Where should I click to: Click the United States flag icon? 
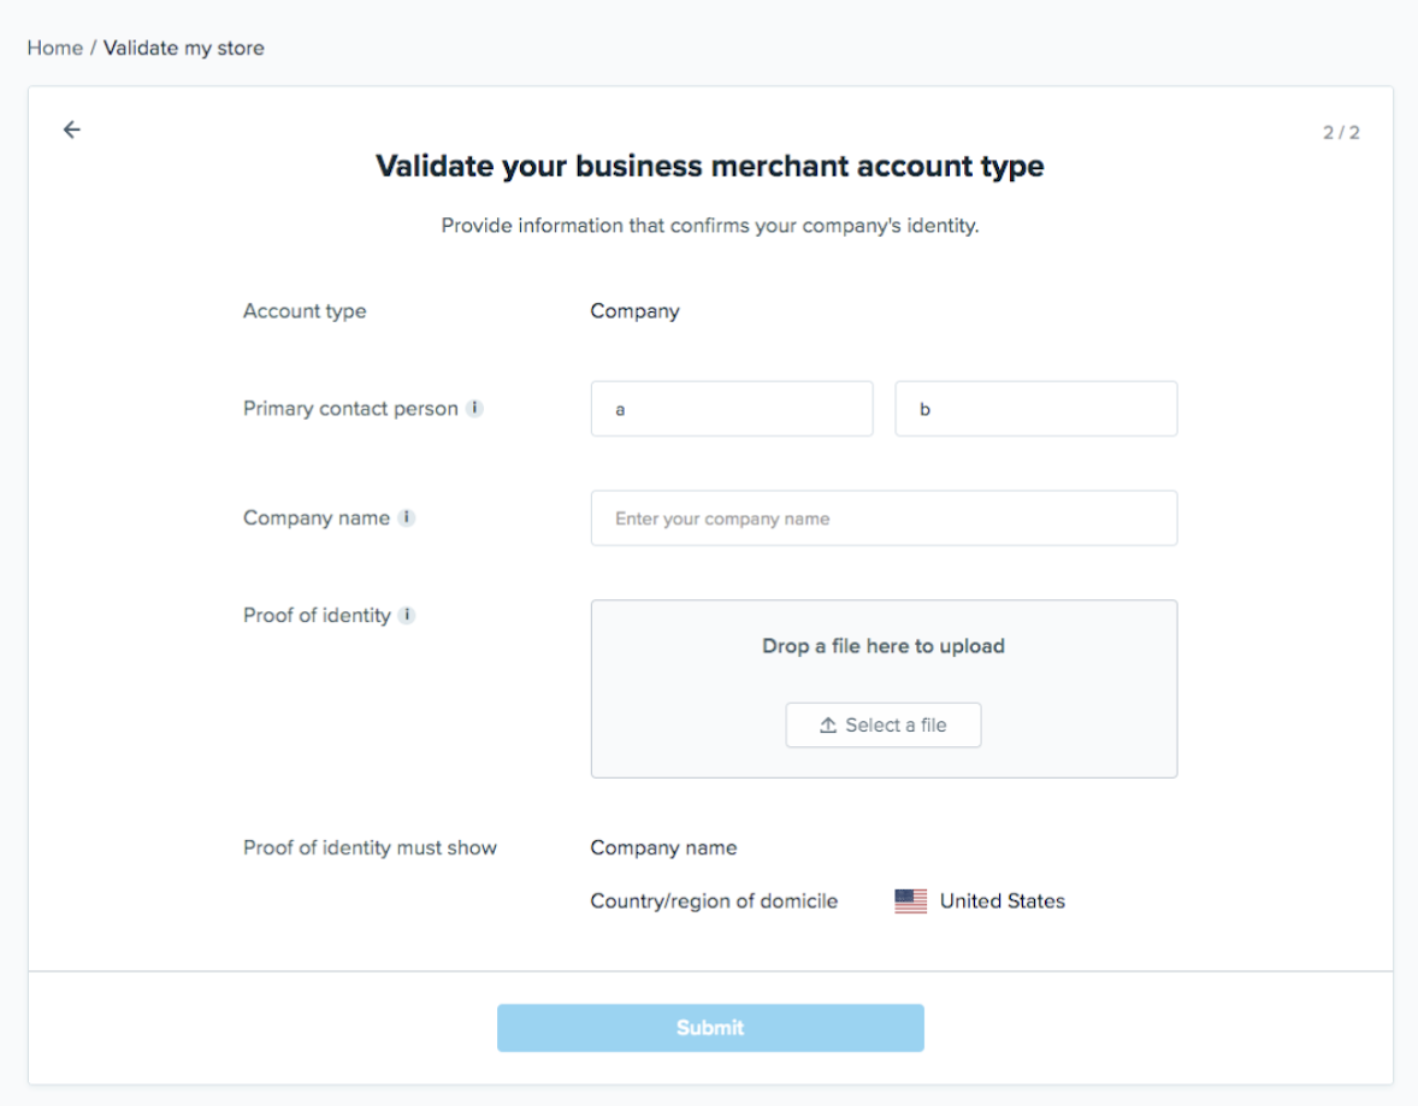click(x=910, y=901)
